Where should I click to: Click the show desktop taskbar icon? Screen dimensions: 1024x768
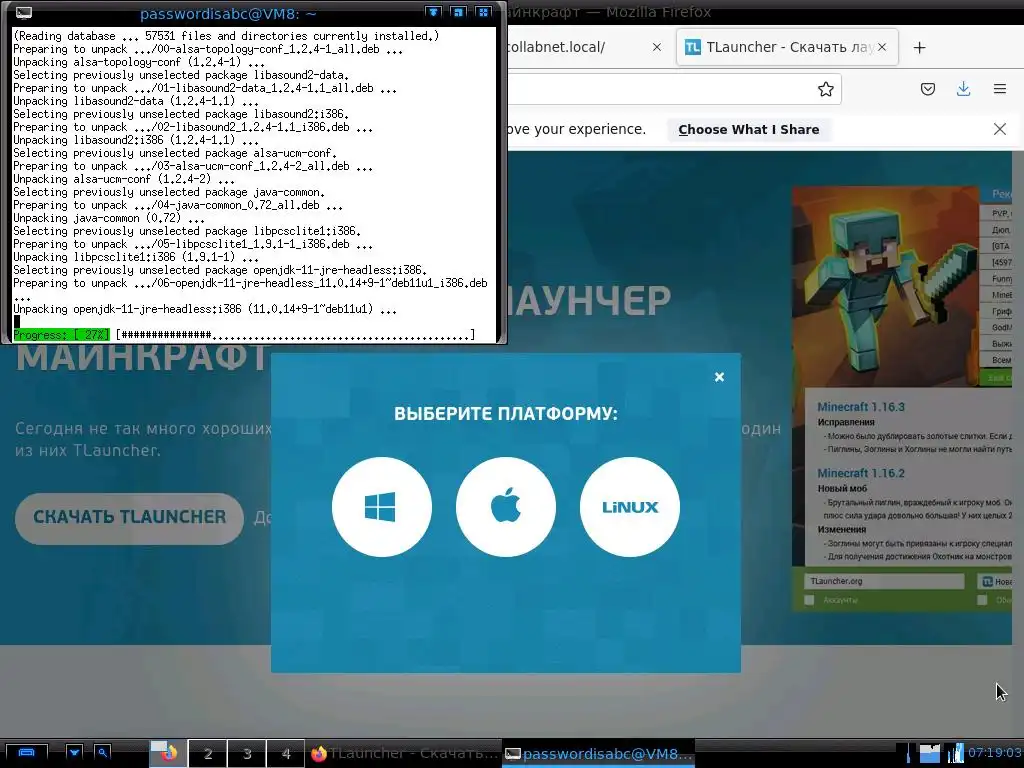(x=26, y=754)
